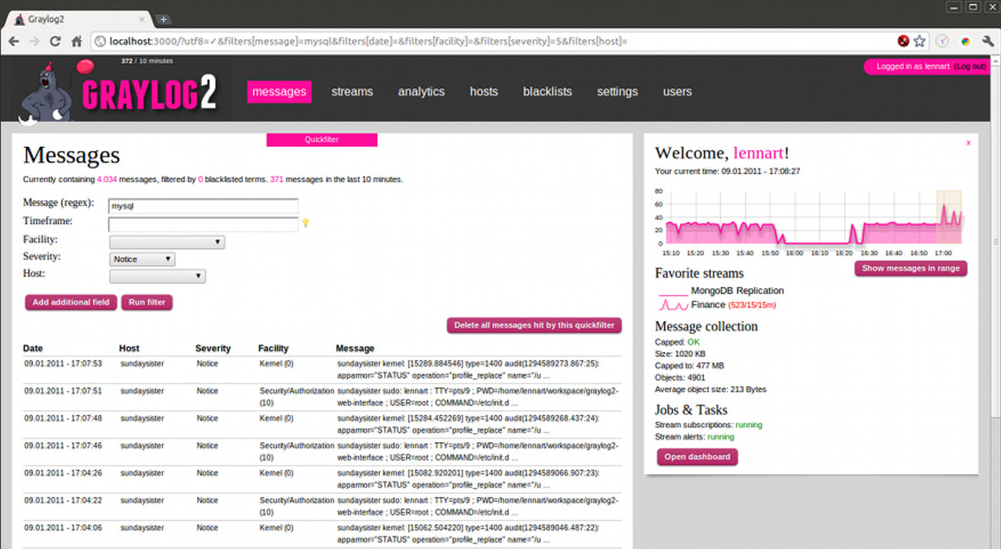
Task: Open the message dated 09.01.2011 - 17:04:26
Action: coord(322,479)
